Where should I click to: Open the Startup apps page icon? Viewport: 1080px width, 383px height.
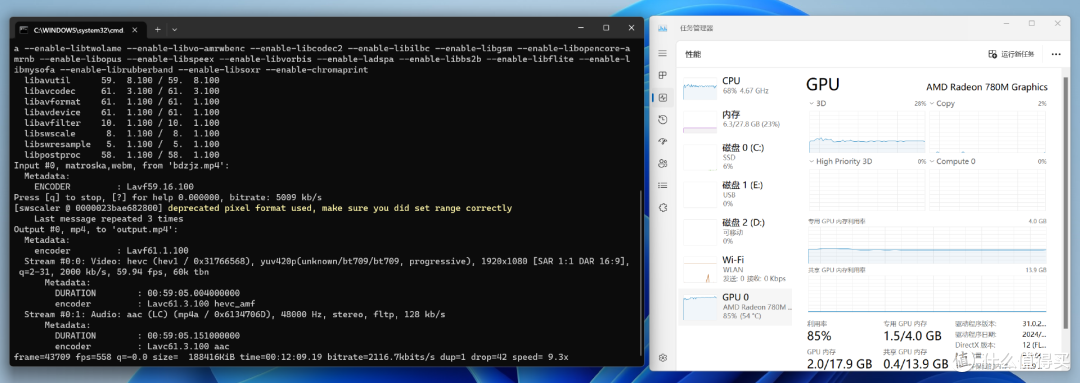point(663,141)
